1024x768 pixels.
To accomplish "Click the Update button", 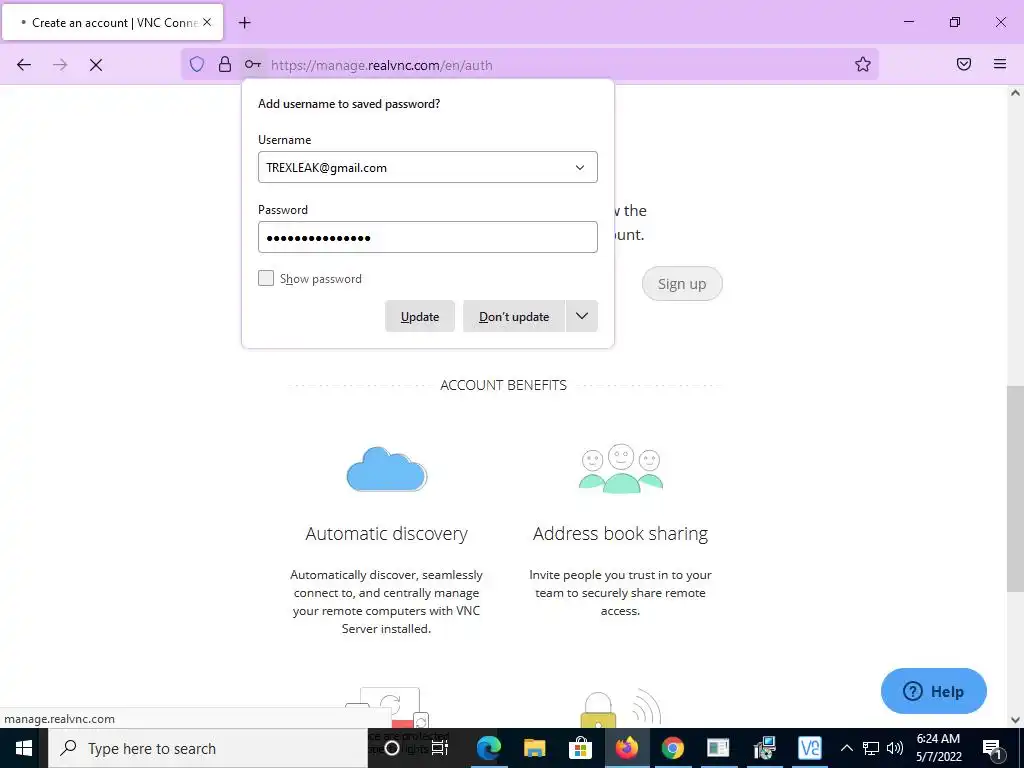I will point(419,317).
